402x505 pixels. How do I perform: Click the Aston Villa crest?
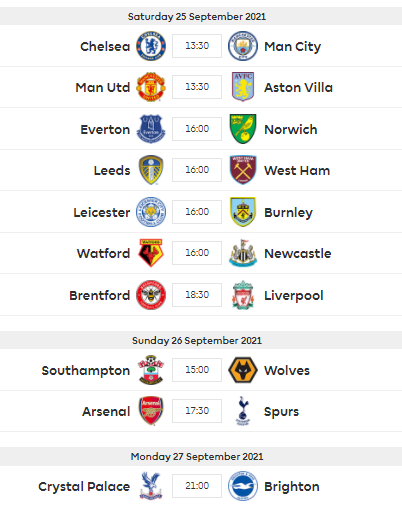(x=243, y=87)
